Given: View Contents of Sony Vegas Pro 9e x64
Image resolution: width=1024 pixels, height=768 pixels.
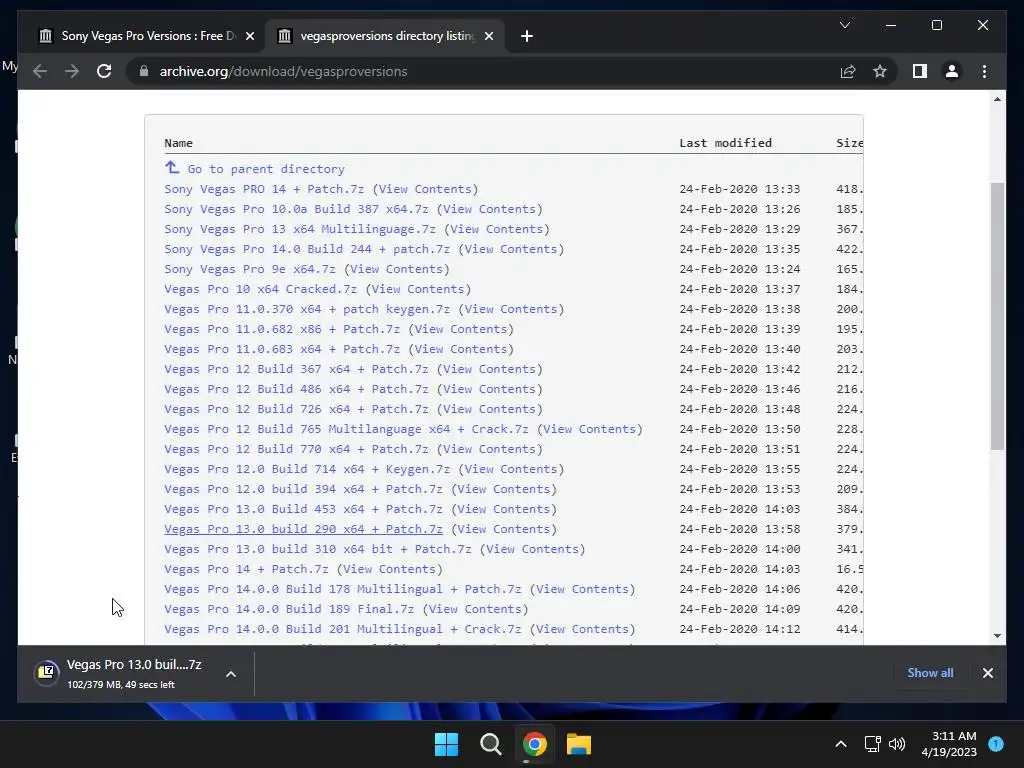Looking at the screenshot, I should 396,268.
